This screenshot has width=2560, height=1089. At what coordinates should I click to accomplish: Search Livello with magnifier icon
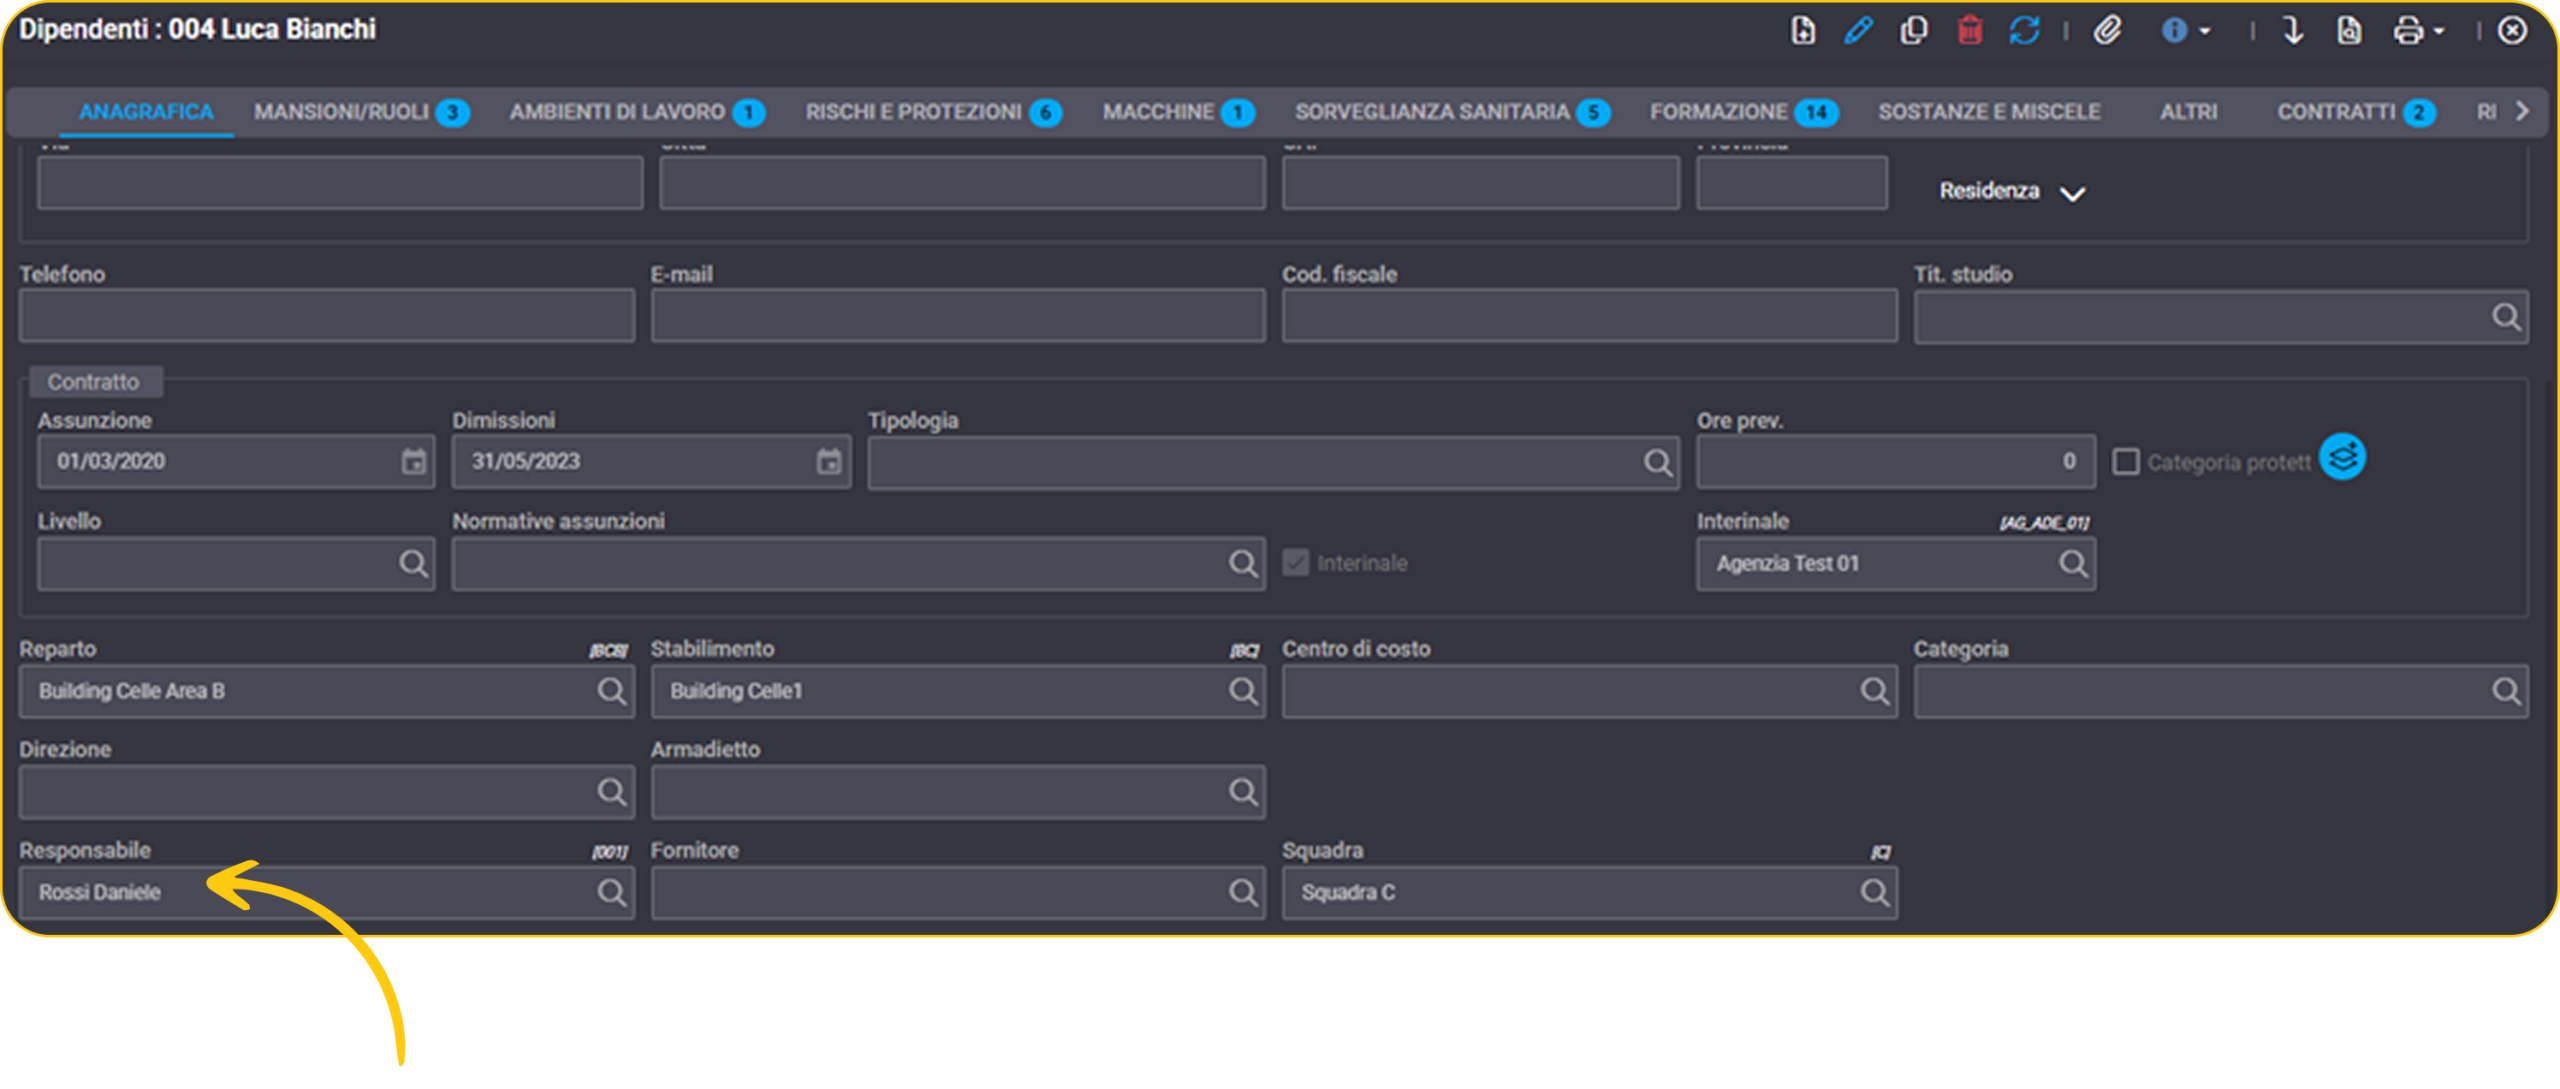coord(413,563)
